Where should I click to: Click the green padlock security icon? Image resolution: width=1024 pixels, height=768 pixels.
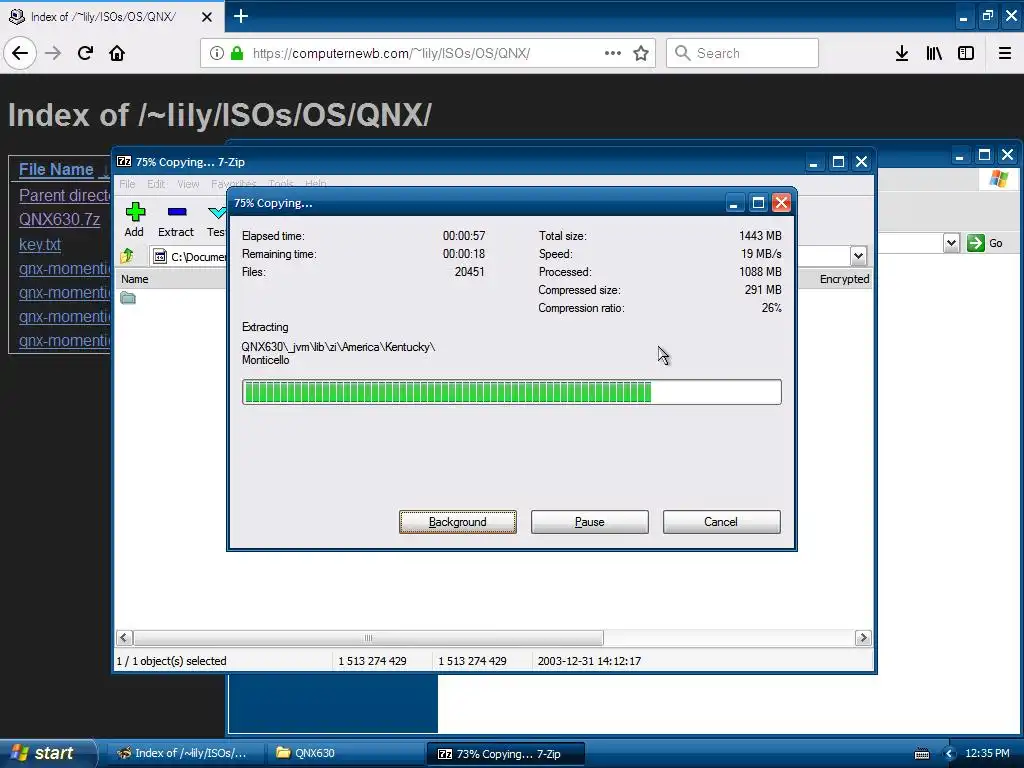click(x=237, y=53)
